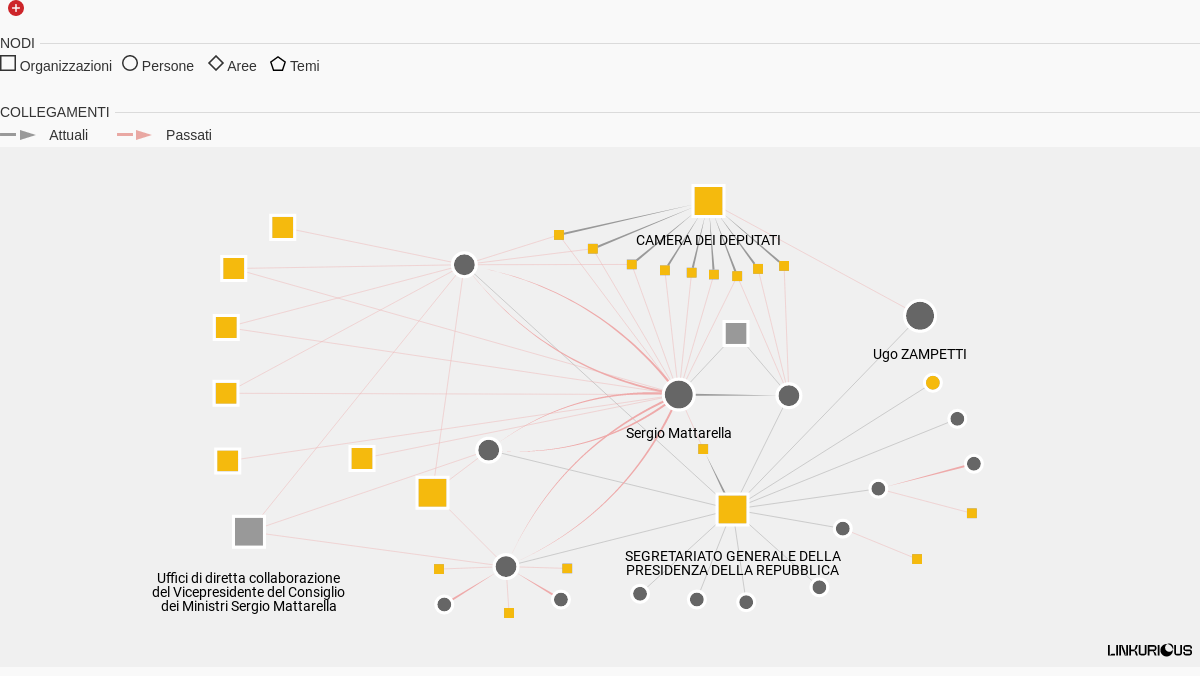The image size is (1200, 676).
Task: Select the Segretariato Generale della Presidenza node
Action: coord(733,509)
